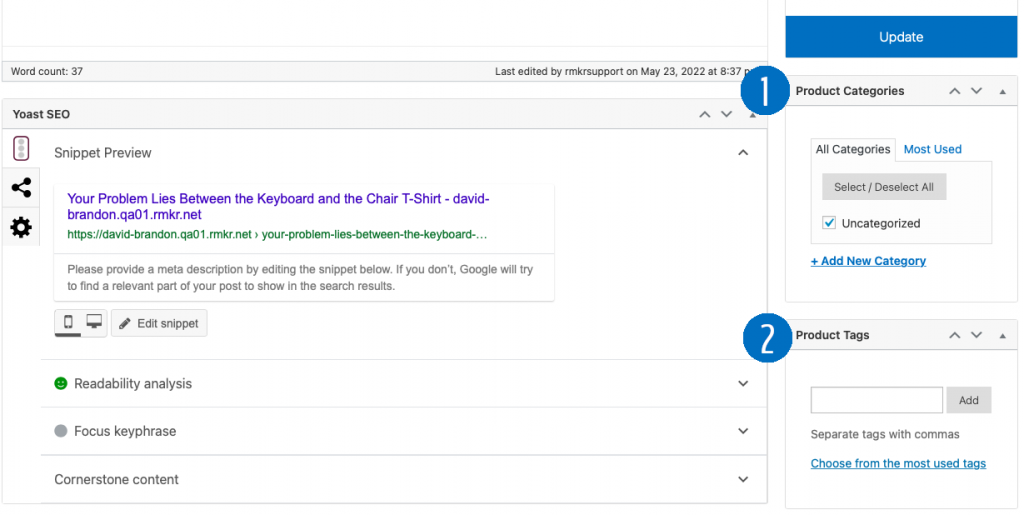The width and height of the screenshot is (1024, 515).
Task: Move Yoast SEO panel down
Action: (727, 114)
